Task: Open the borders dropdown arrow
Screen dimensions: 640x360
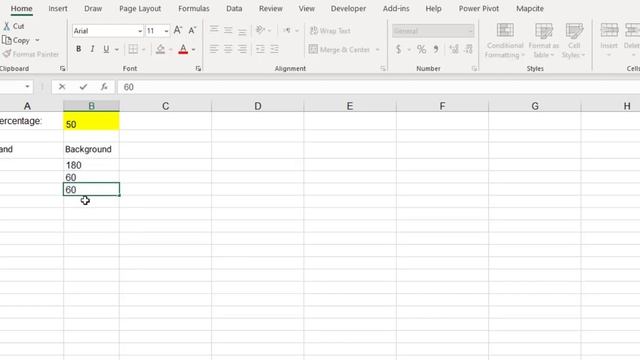Action: pos(144,50)
